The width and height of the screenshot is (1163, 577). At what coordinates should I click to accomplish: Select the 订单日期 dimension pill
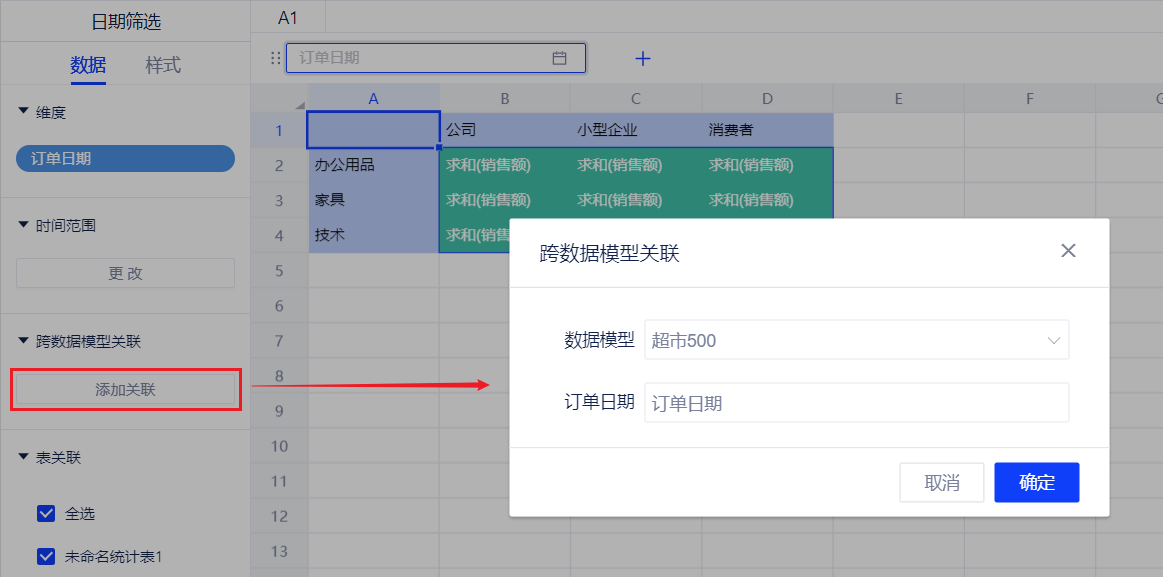125,158
